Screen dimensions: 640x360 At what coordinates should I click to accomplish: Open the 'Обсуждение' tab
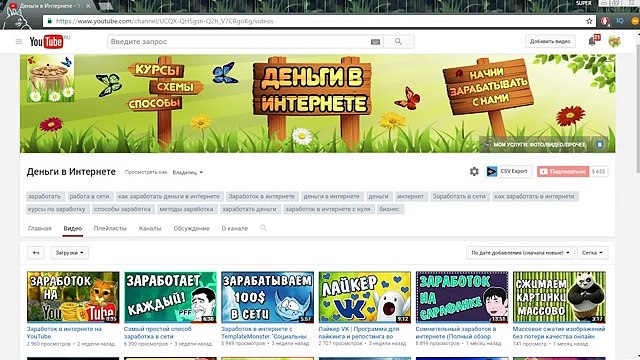tap(191, 228)
